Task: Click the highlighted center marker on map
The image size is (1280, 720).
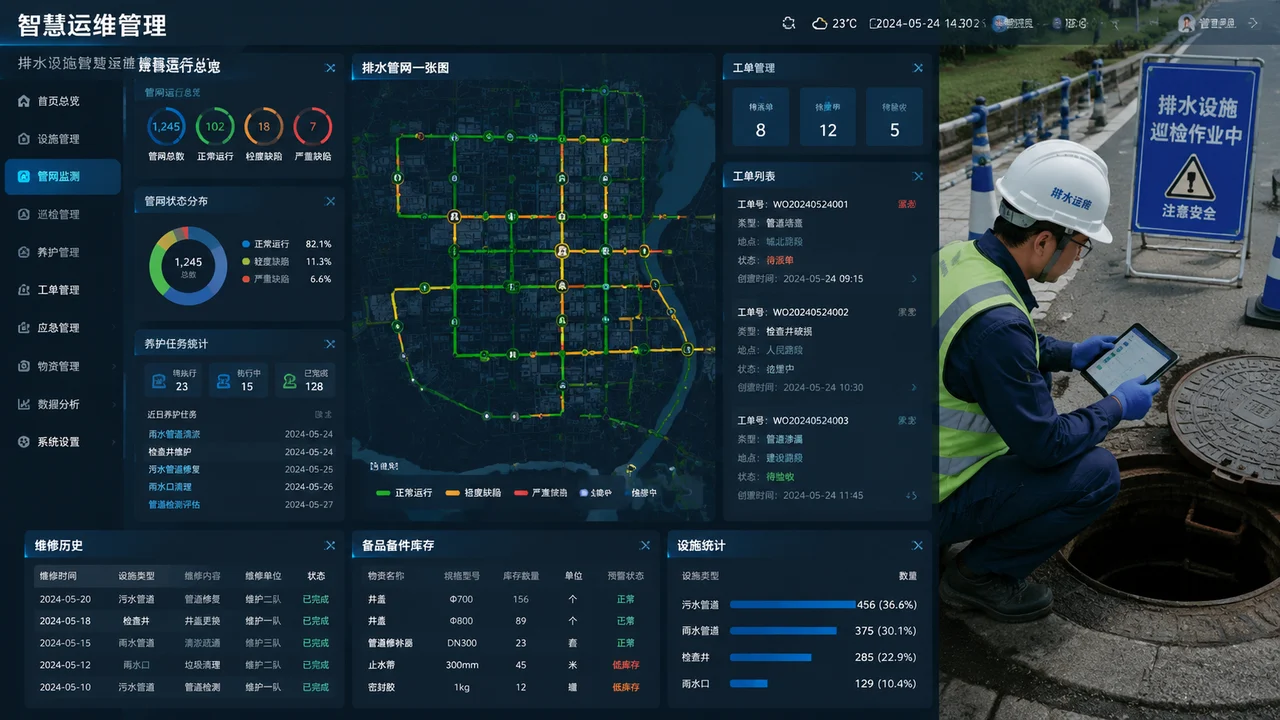Action: [562, 251]
